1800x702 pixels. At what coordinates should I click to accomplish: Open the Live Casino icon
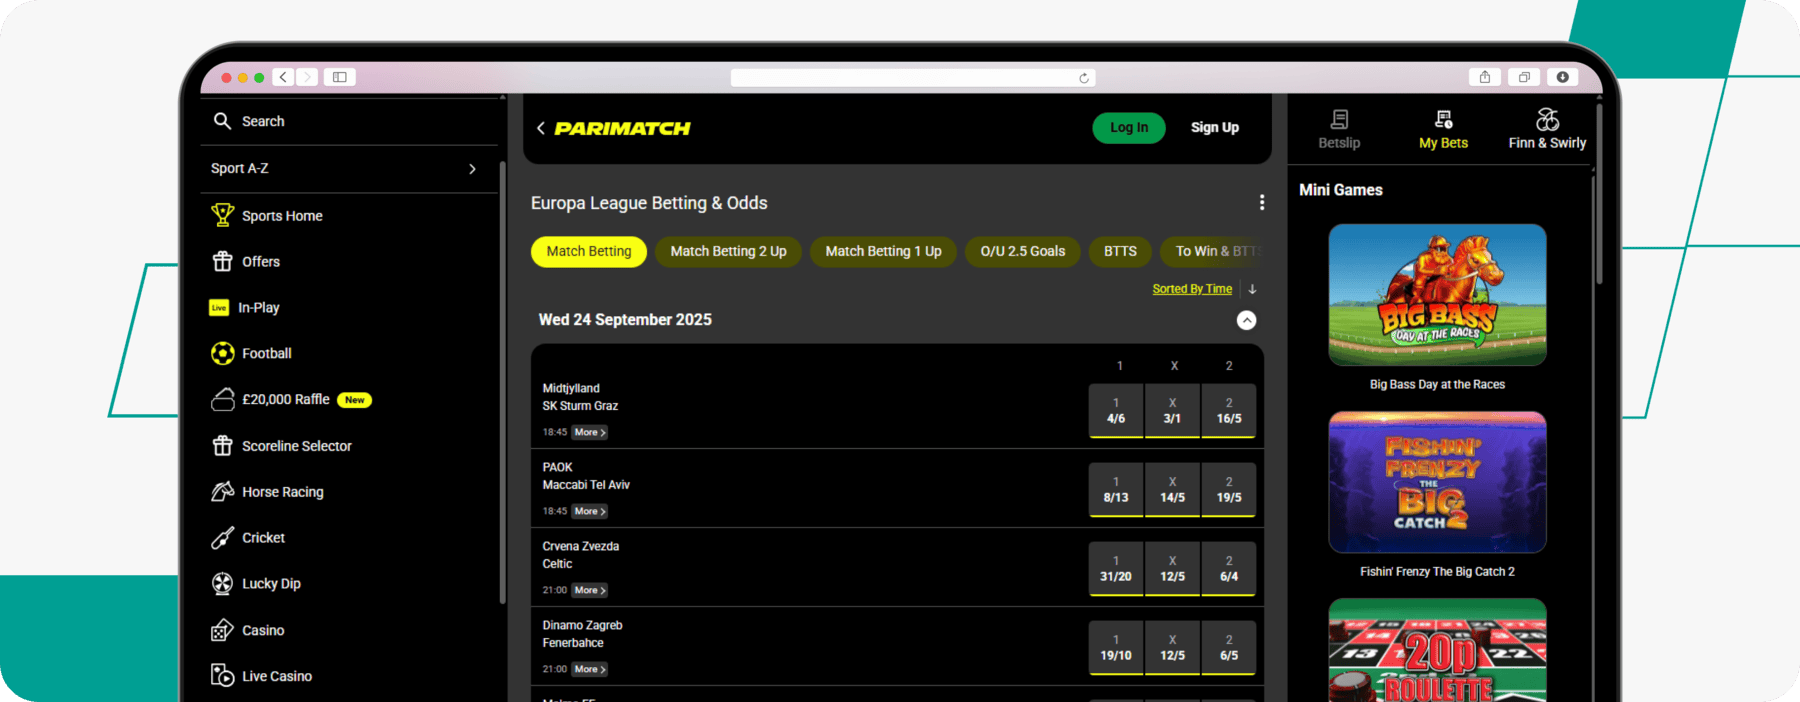tap(222, 676)
